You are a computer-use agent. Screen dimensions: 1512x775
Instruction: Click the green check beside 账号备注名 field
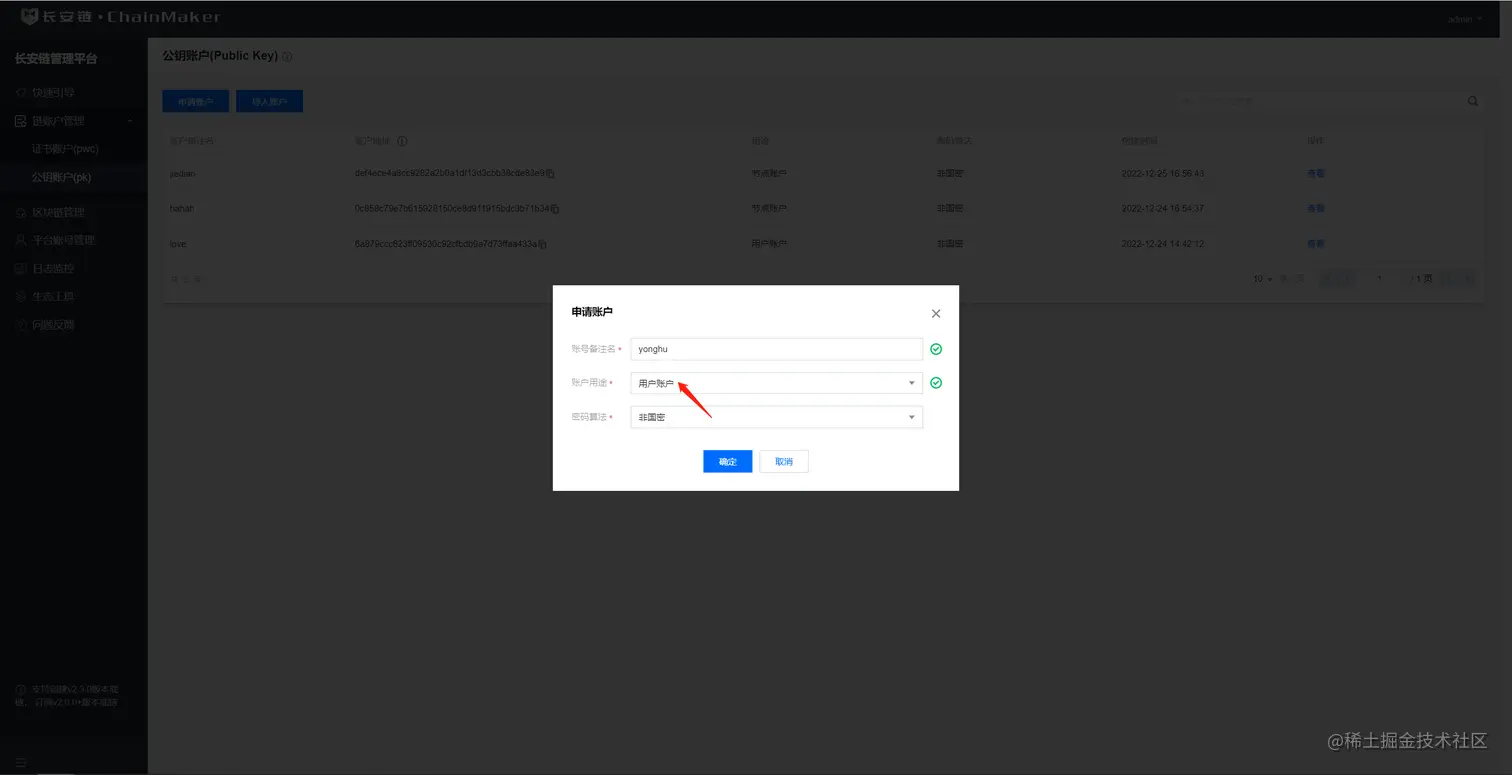936,349
